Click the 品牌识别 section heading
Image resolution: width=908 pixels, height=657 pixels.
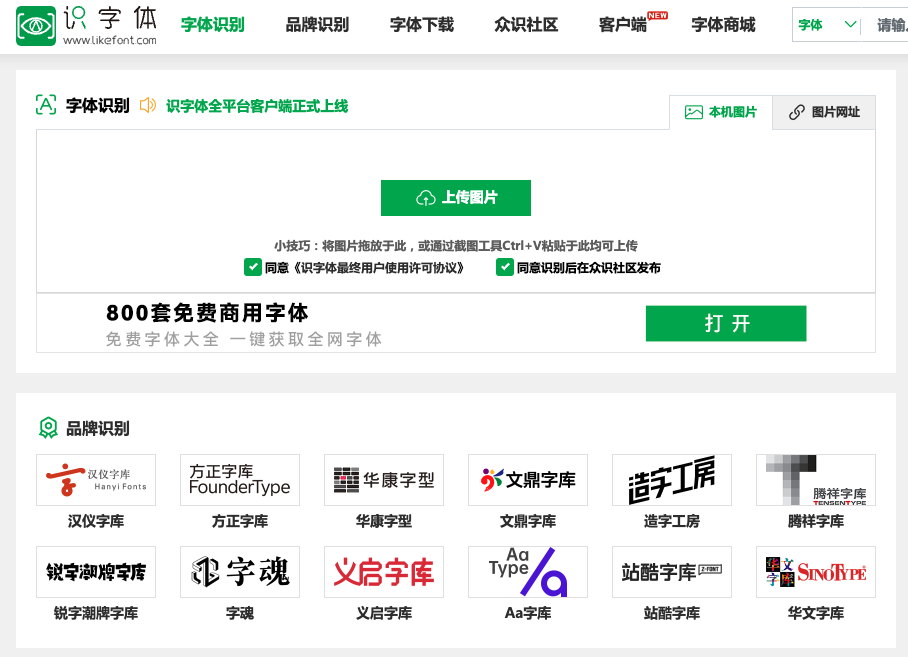(x=97, y=428)
